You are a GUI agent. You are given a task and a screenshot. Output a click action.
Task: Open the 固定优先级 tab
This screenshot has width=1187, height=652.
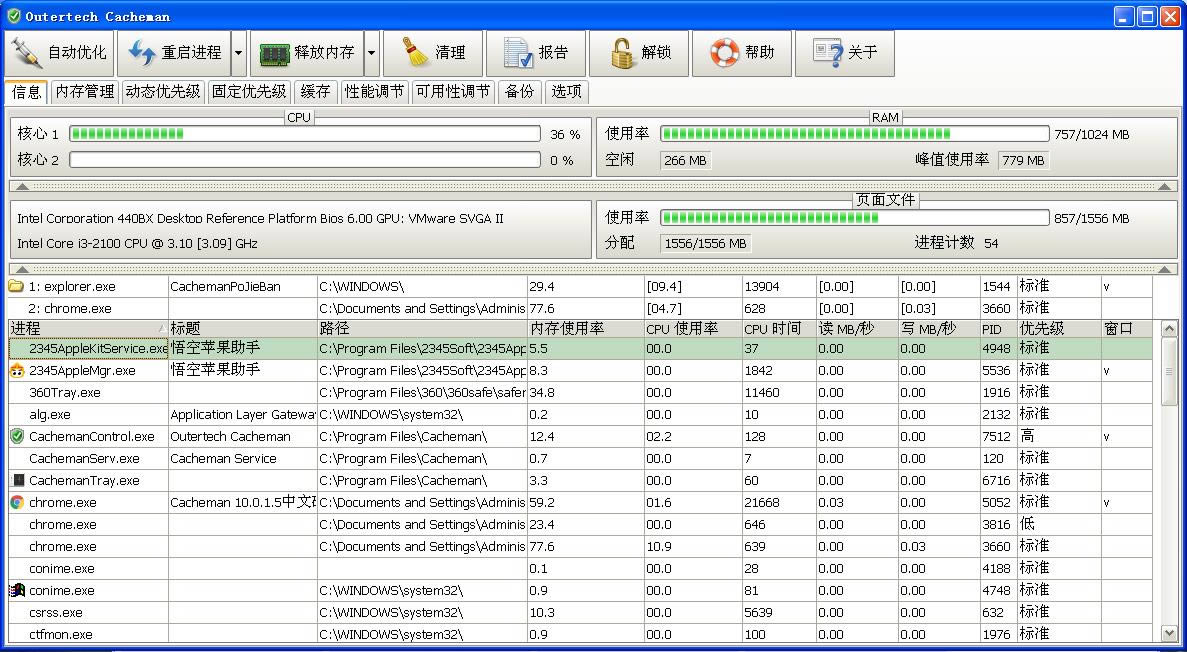click(x=249, y=92)
